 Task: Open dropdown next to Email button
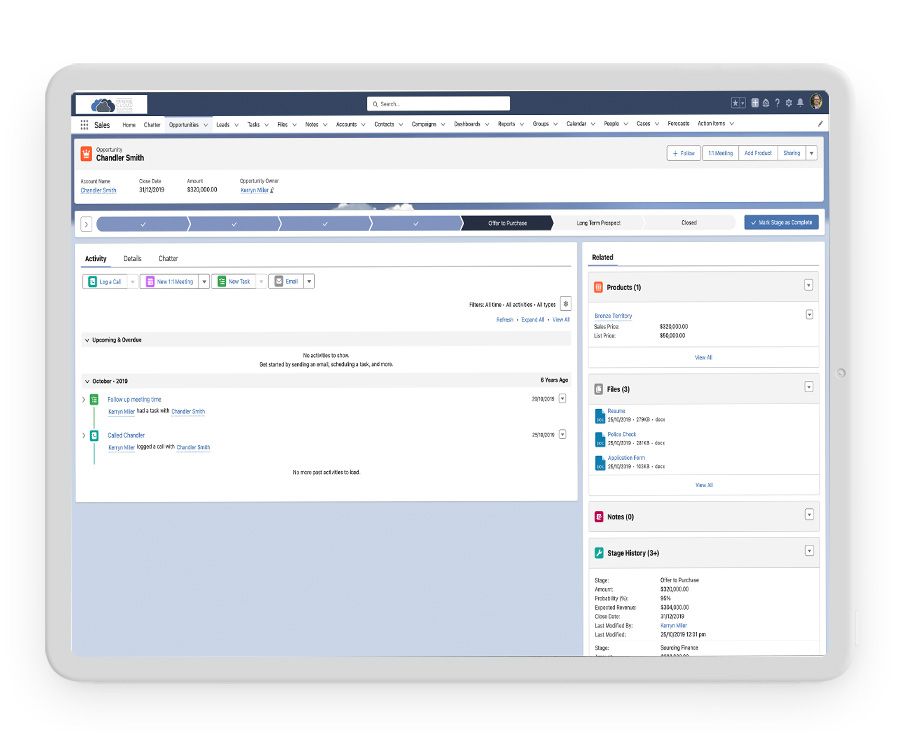pyautogui.click(x=309, y=282)
